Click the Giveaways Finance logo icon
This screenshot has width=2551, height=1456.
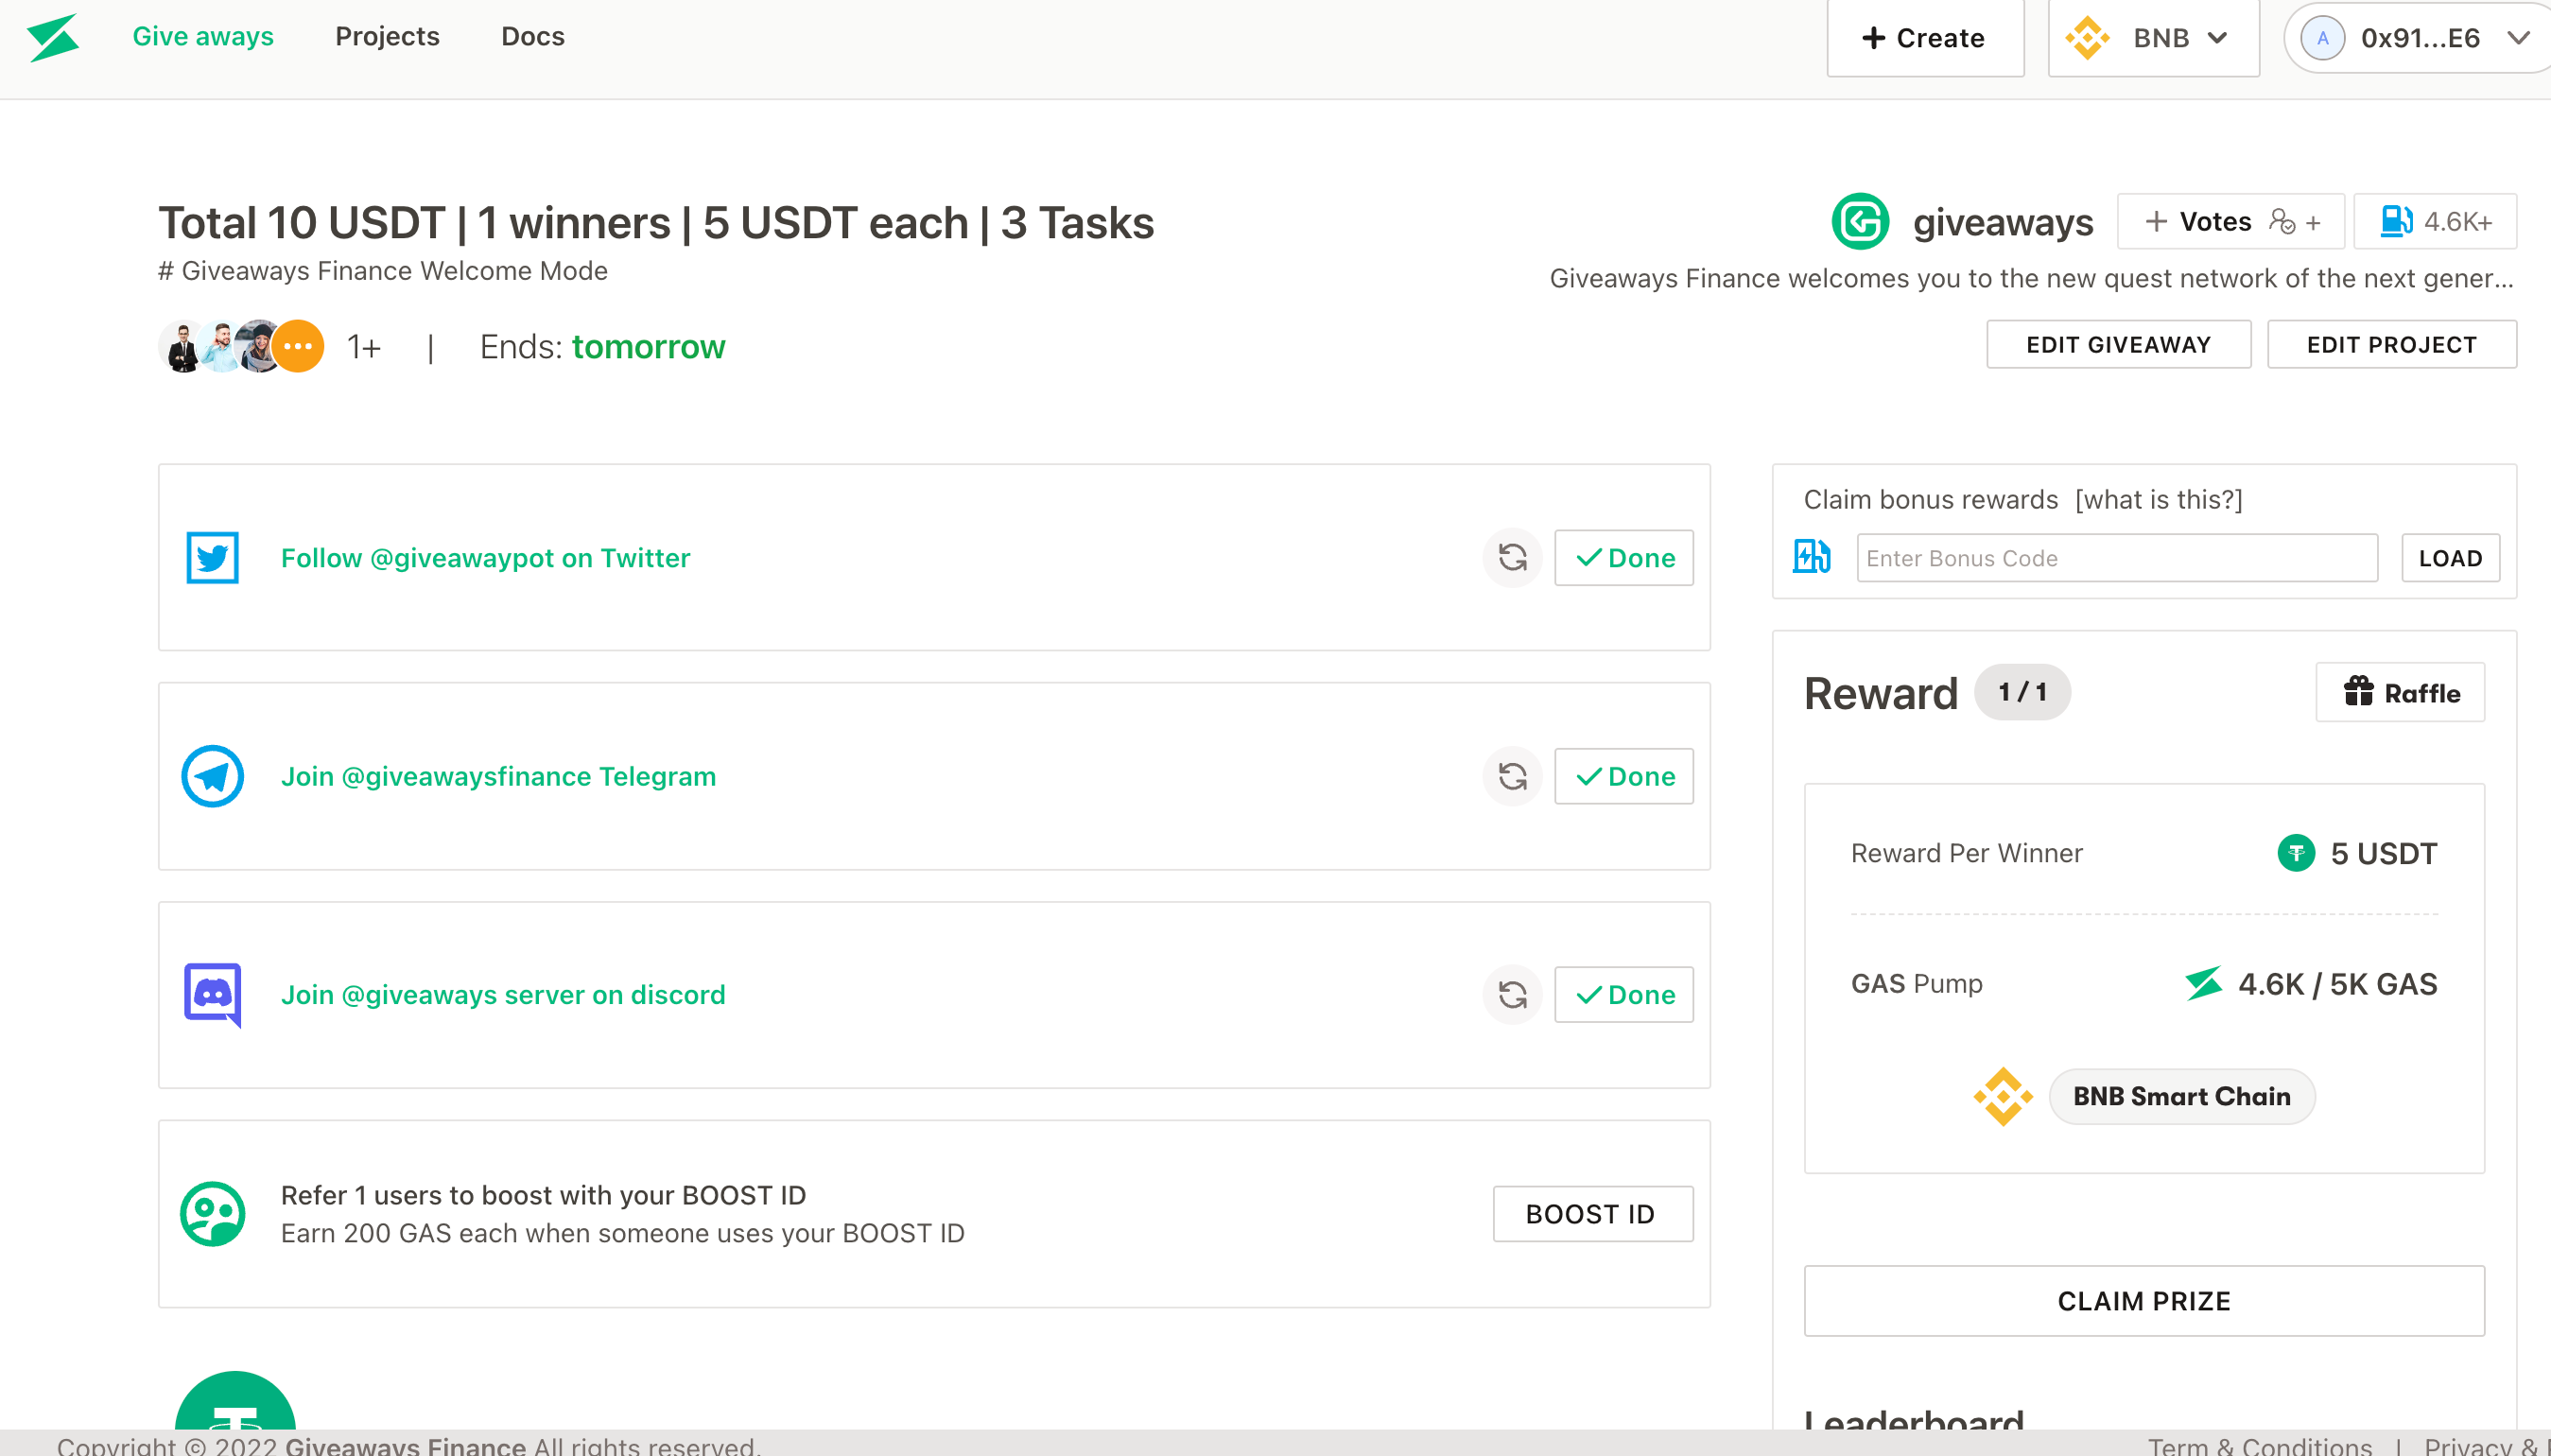pos(53,37)
